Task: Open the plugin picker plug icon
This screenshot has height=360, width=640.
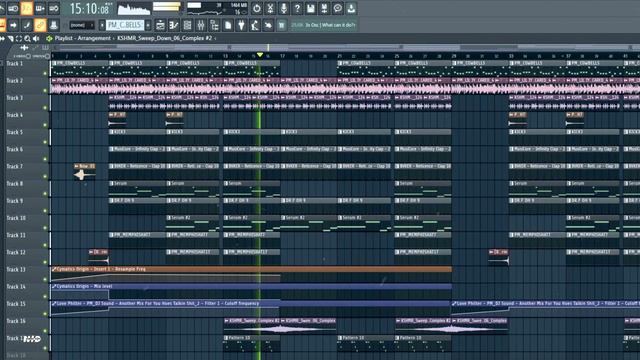Action: (241, 25)
